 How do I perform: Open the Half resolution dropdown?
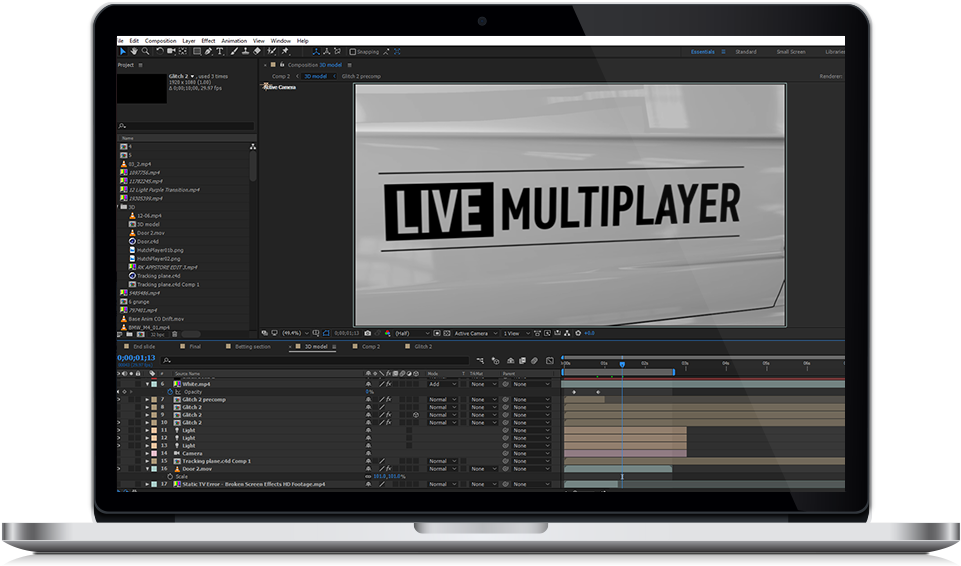[x=412, y=333]
